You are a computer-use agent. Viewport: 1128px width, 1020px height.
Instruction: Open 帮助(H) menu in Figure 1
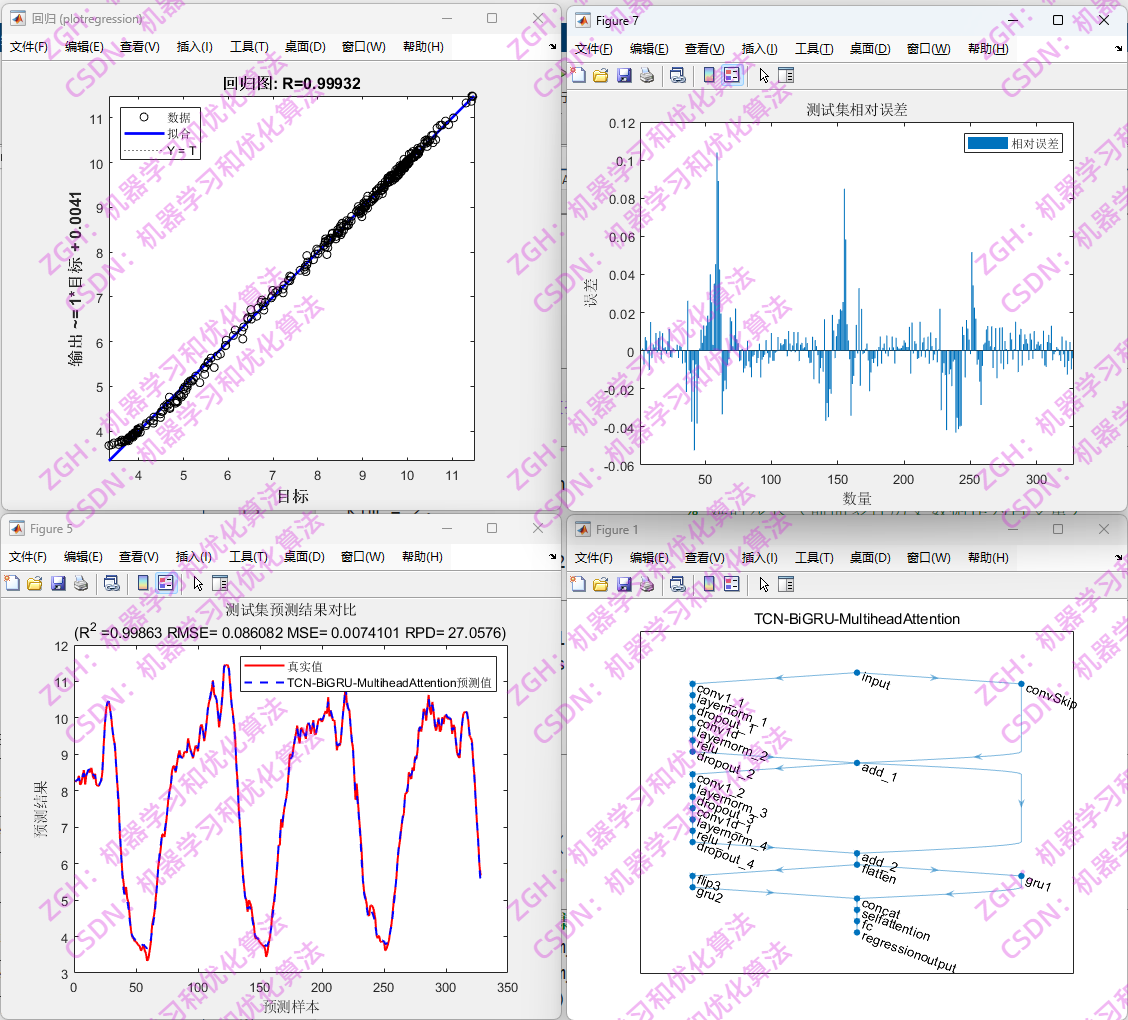coord(988,557)
